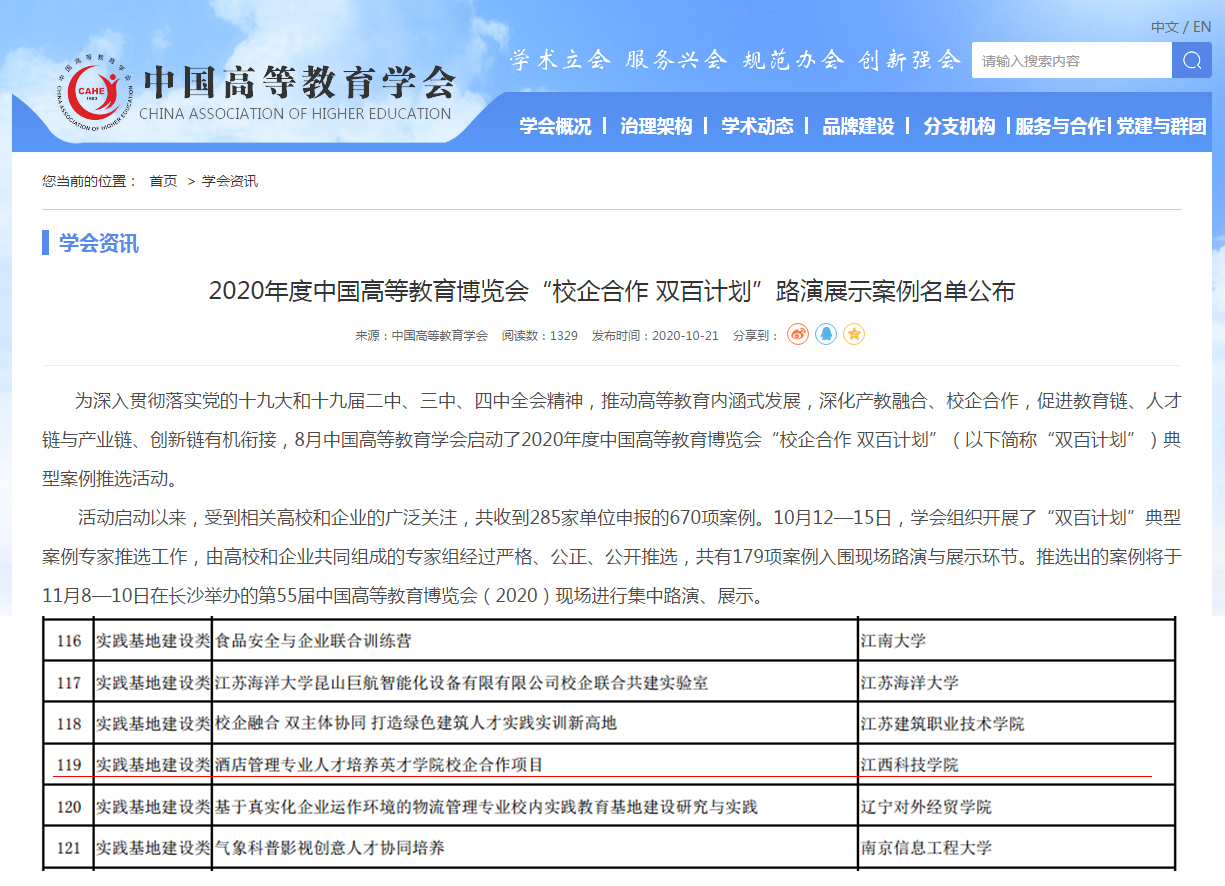Click 实践基地建设类 in row 121

point(153,848)
